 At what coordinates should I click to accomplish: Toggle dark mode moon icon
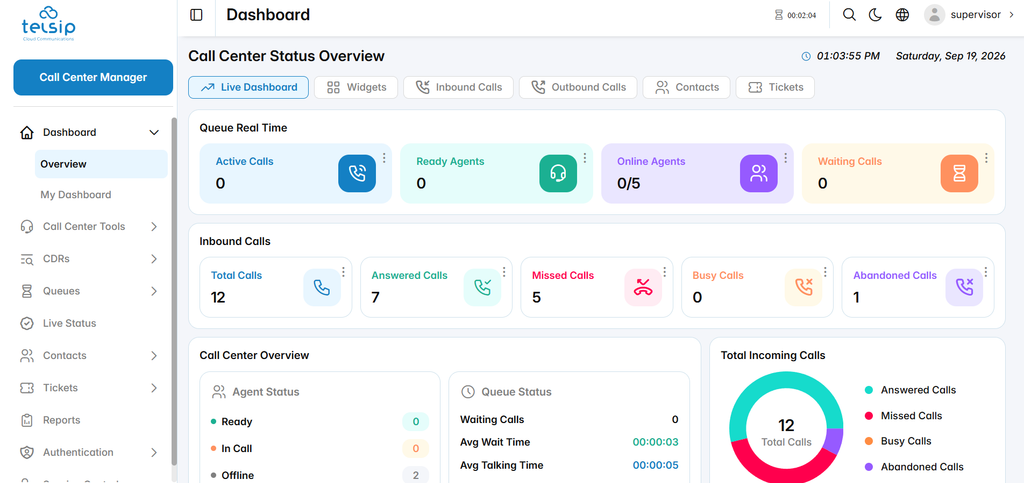pyautogui.click(x=875, y=14)
